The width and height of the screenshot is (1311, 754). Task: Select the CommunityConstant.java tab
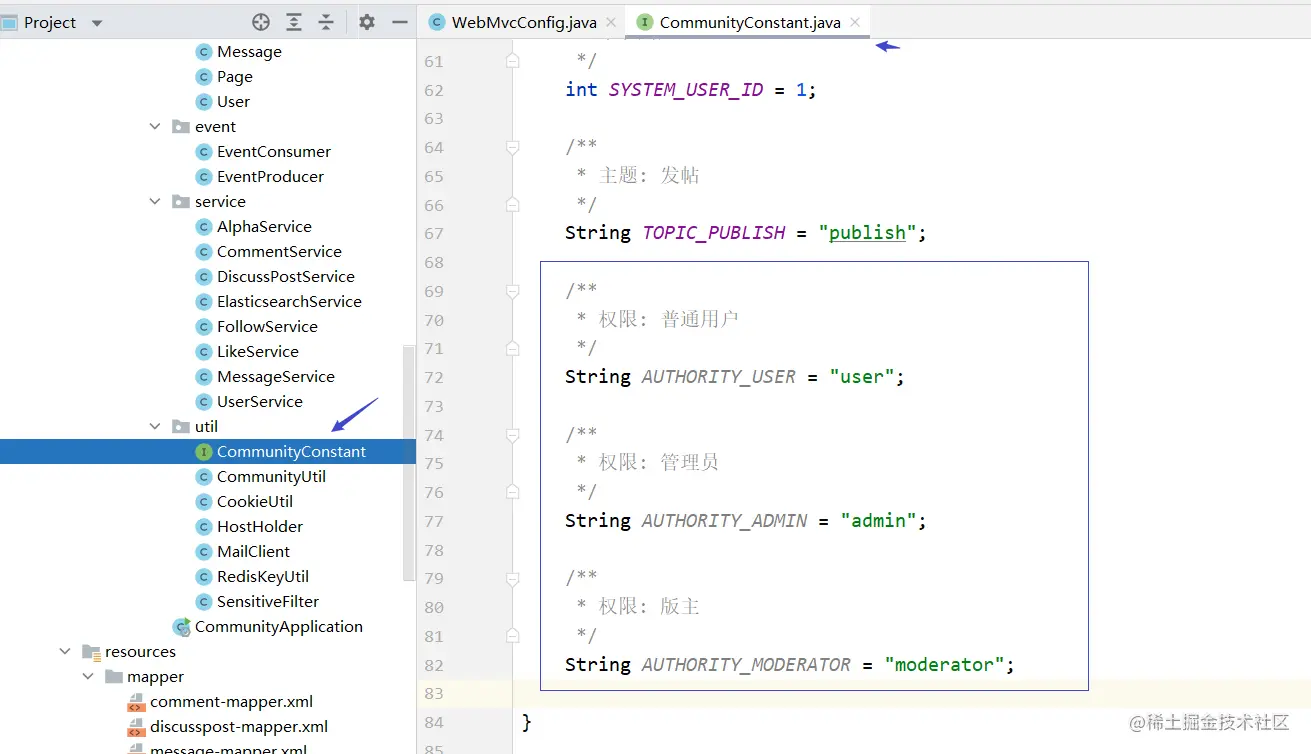point(750,22)
